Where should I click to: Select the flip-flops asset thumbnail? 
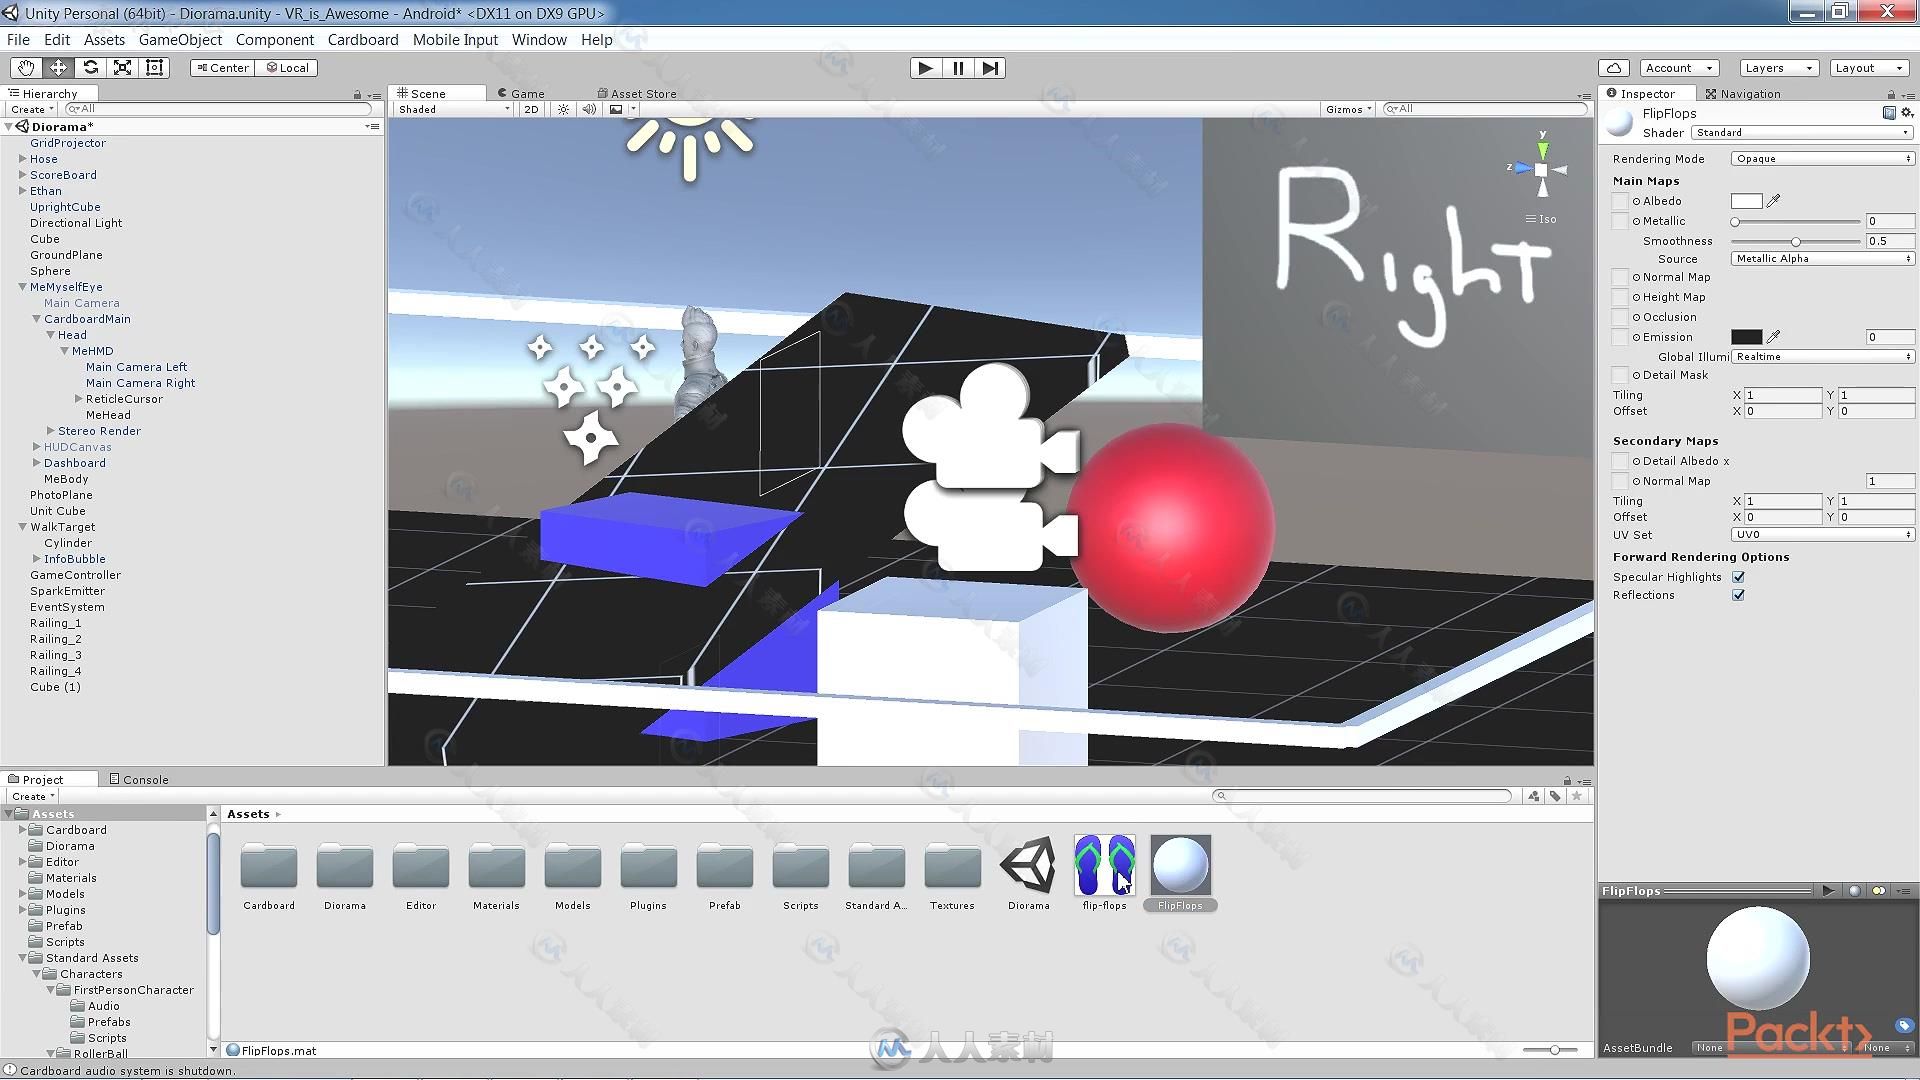pos(1104,866)
